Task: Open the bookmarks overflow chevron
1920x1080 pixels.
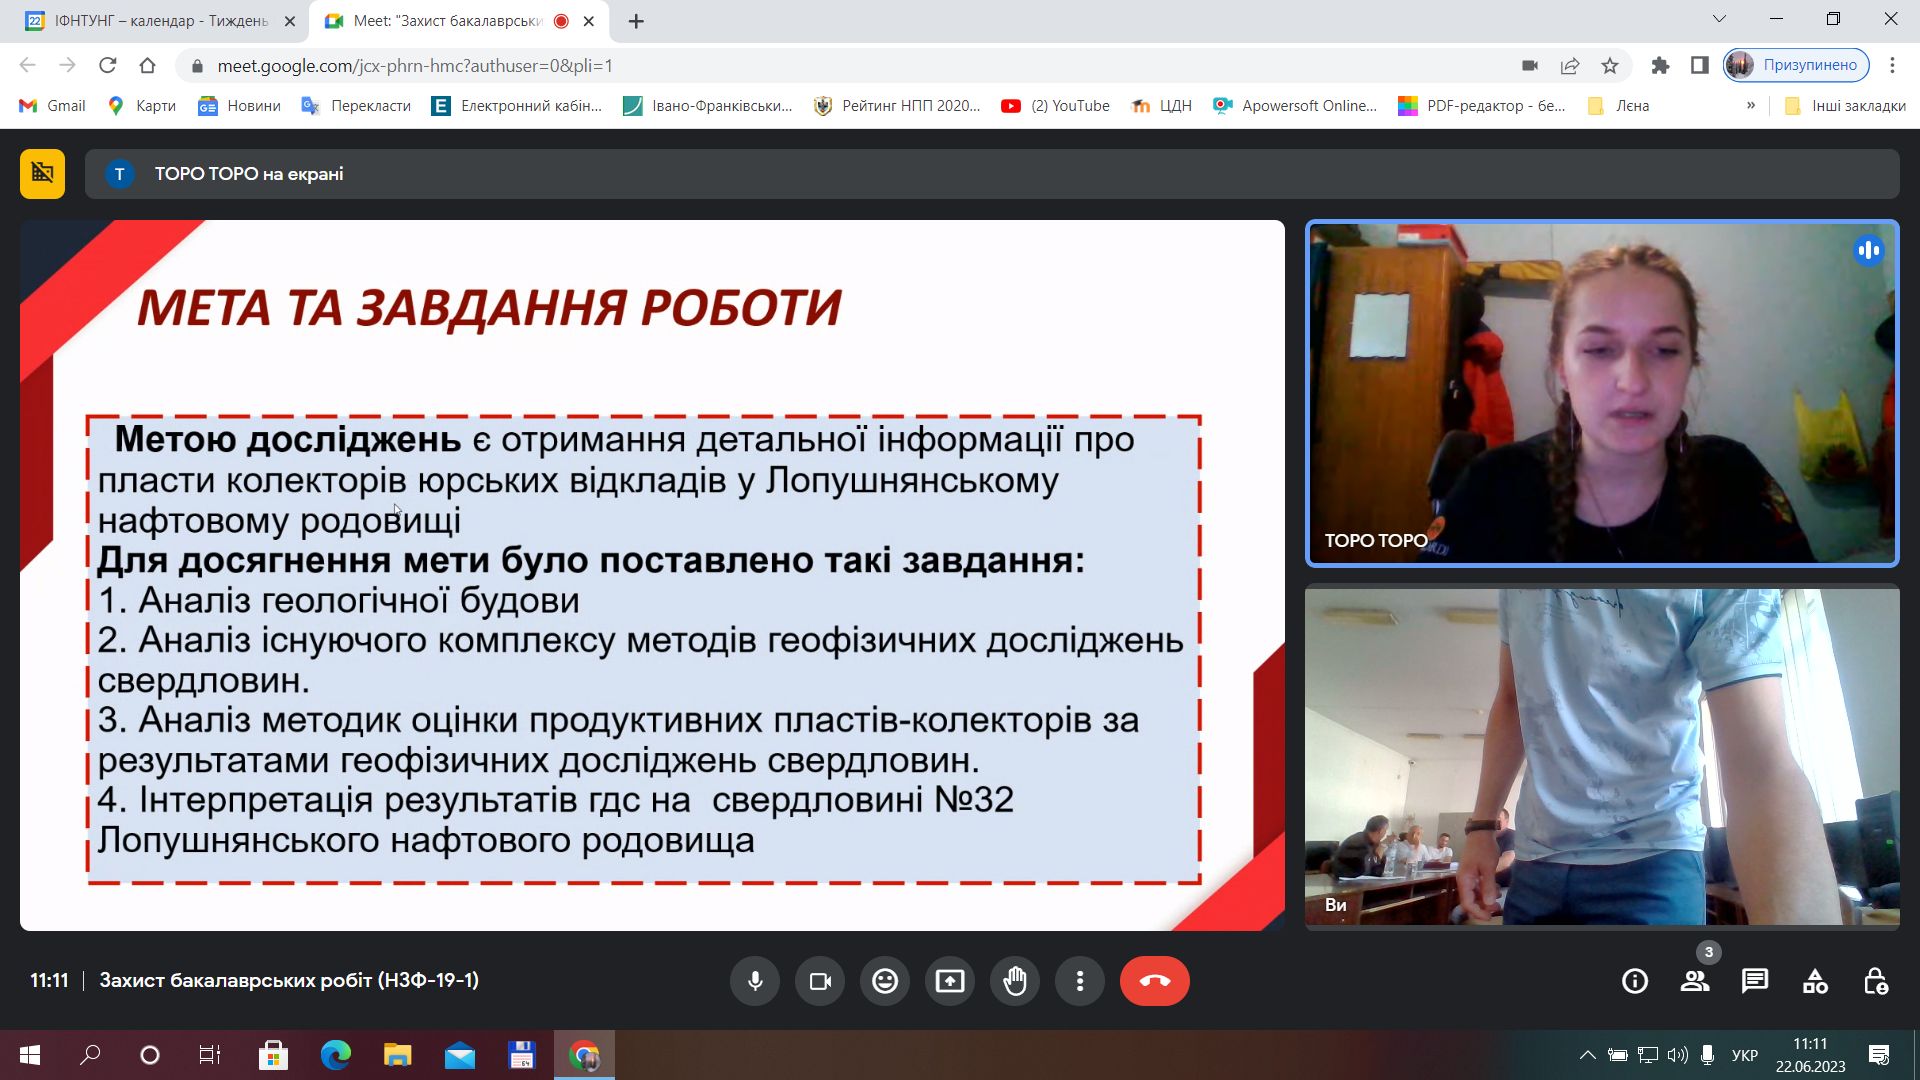Action: pos(1751,105)
